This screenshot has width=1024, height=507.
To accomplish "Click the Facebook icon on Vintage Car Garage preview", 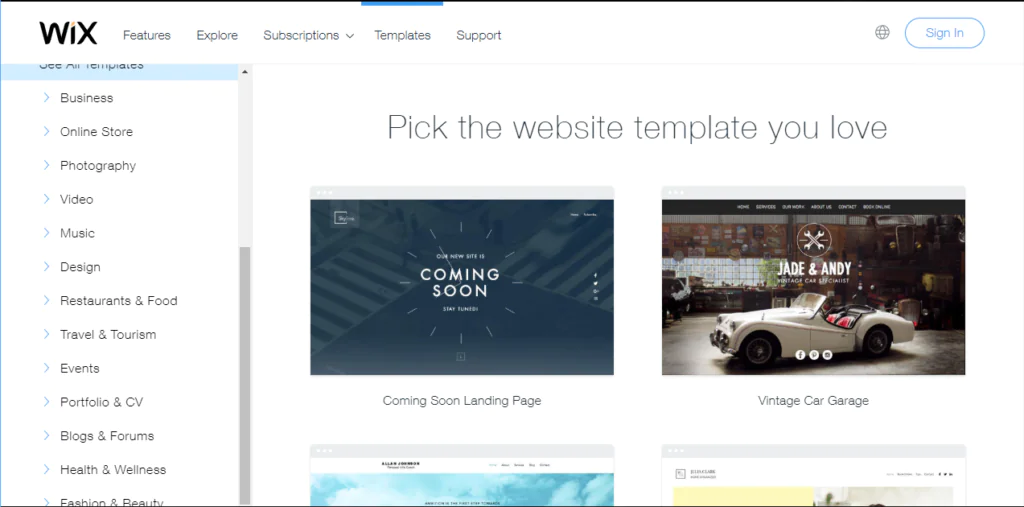I will coord(800,355).
